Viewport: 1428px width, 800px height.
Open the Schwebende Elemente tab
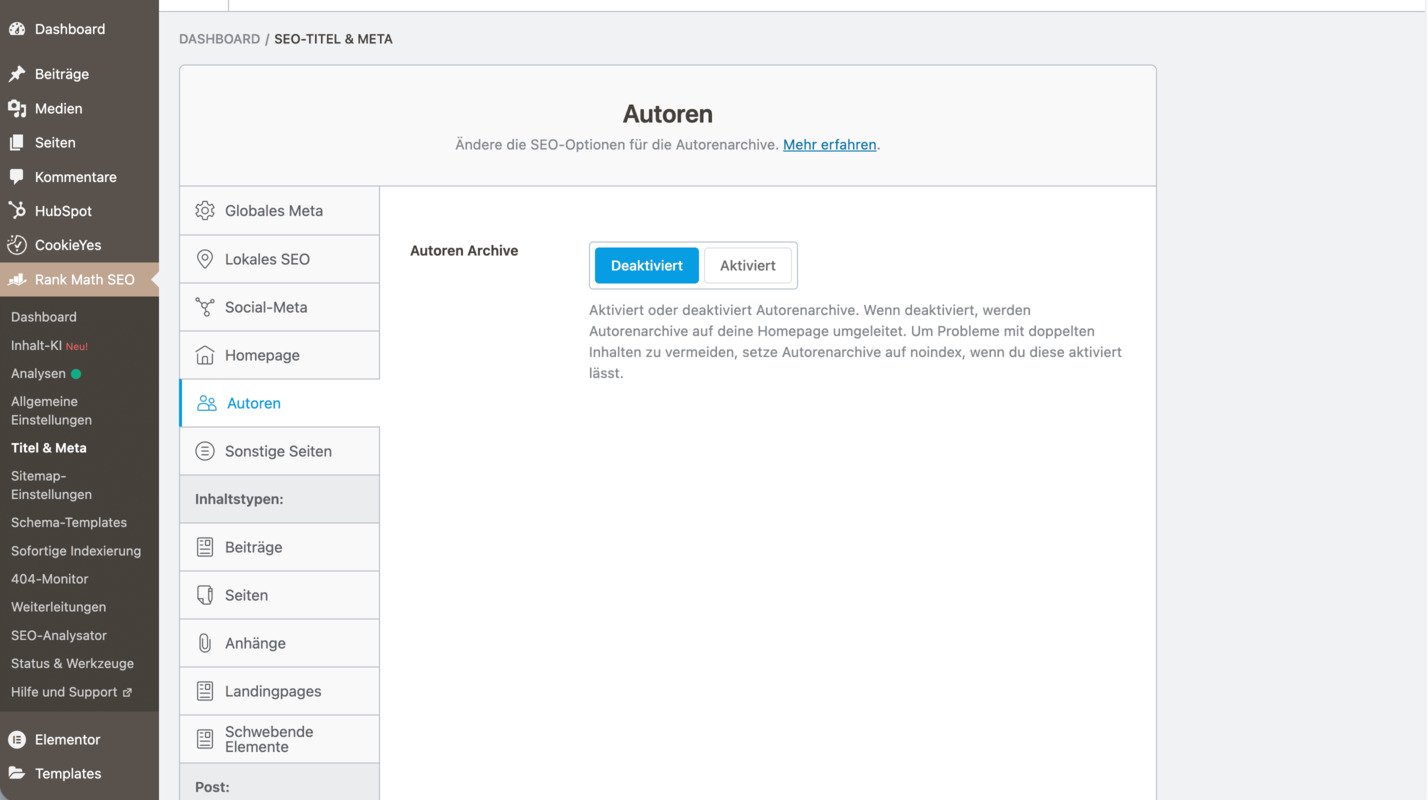tap(268, 739)
